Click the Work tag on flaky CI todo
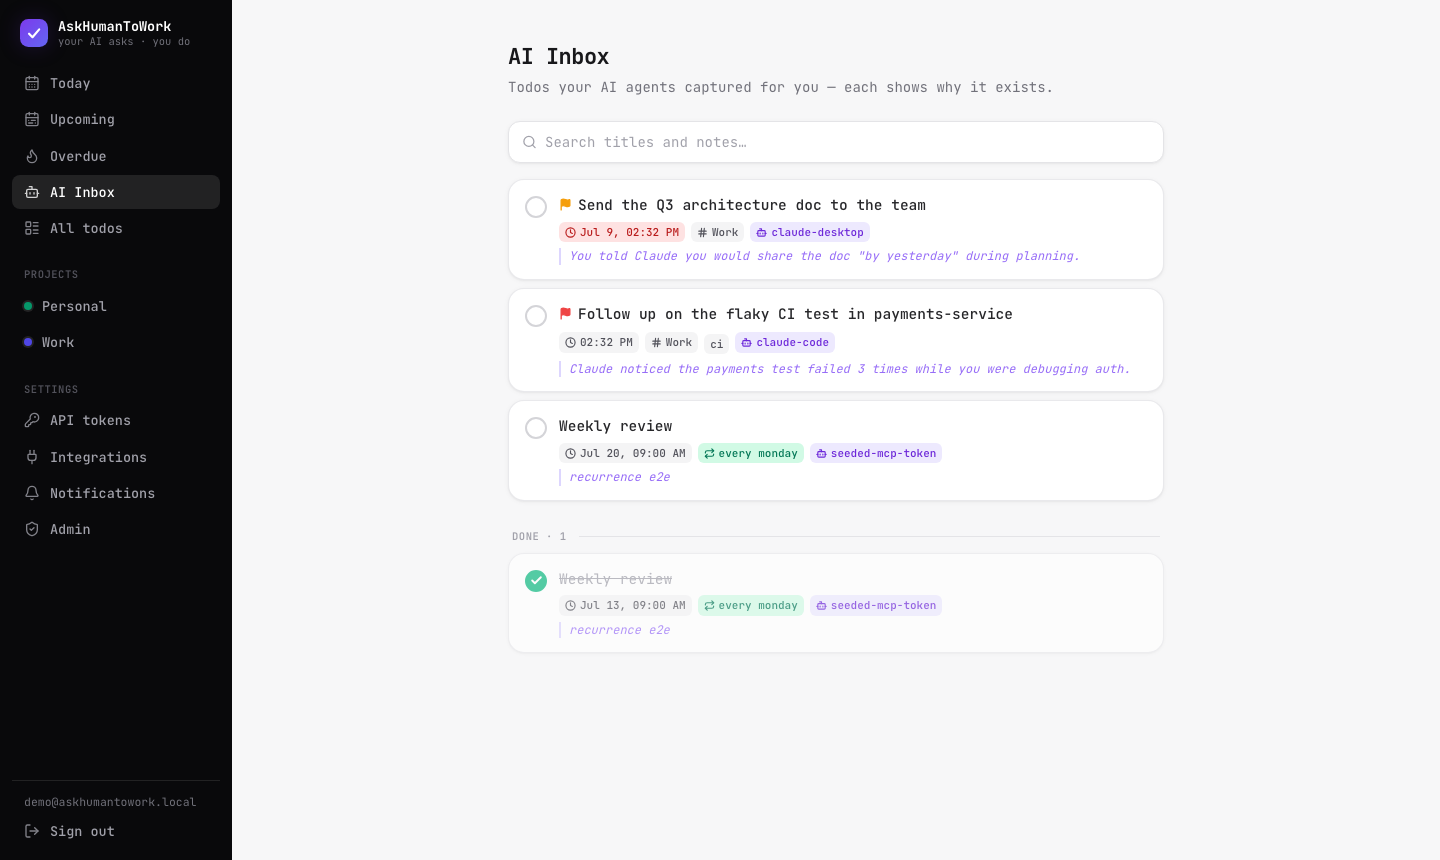The height and width of the screenshot is (860, 1440). 672,342
